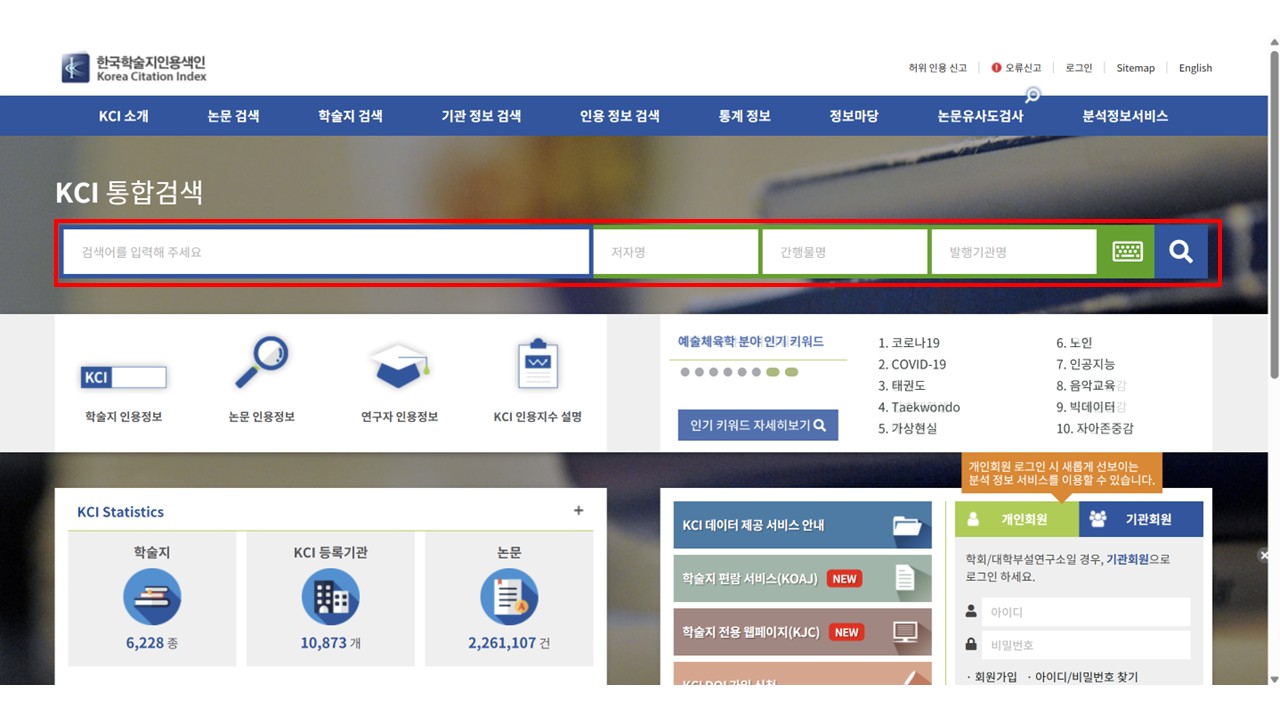Open 학술지 인용정보 icon
1280x720 pixels.
tap(124, 377)
